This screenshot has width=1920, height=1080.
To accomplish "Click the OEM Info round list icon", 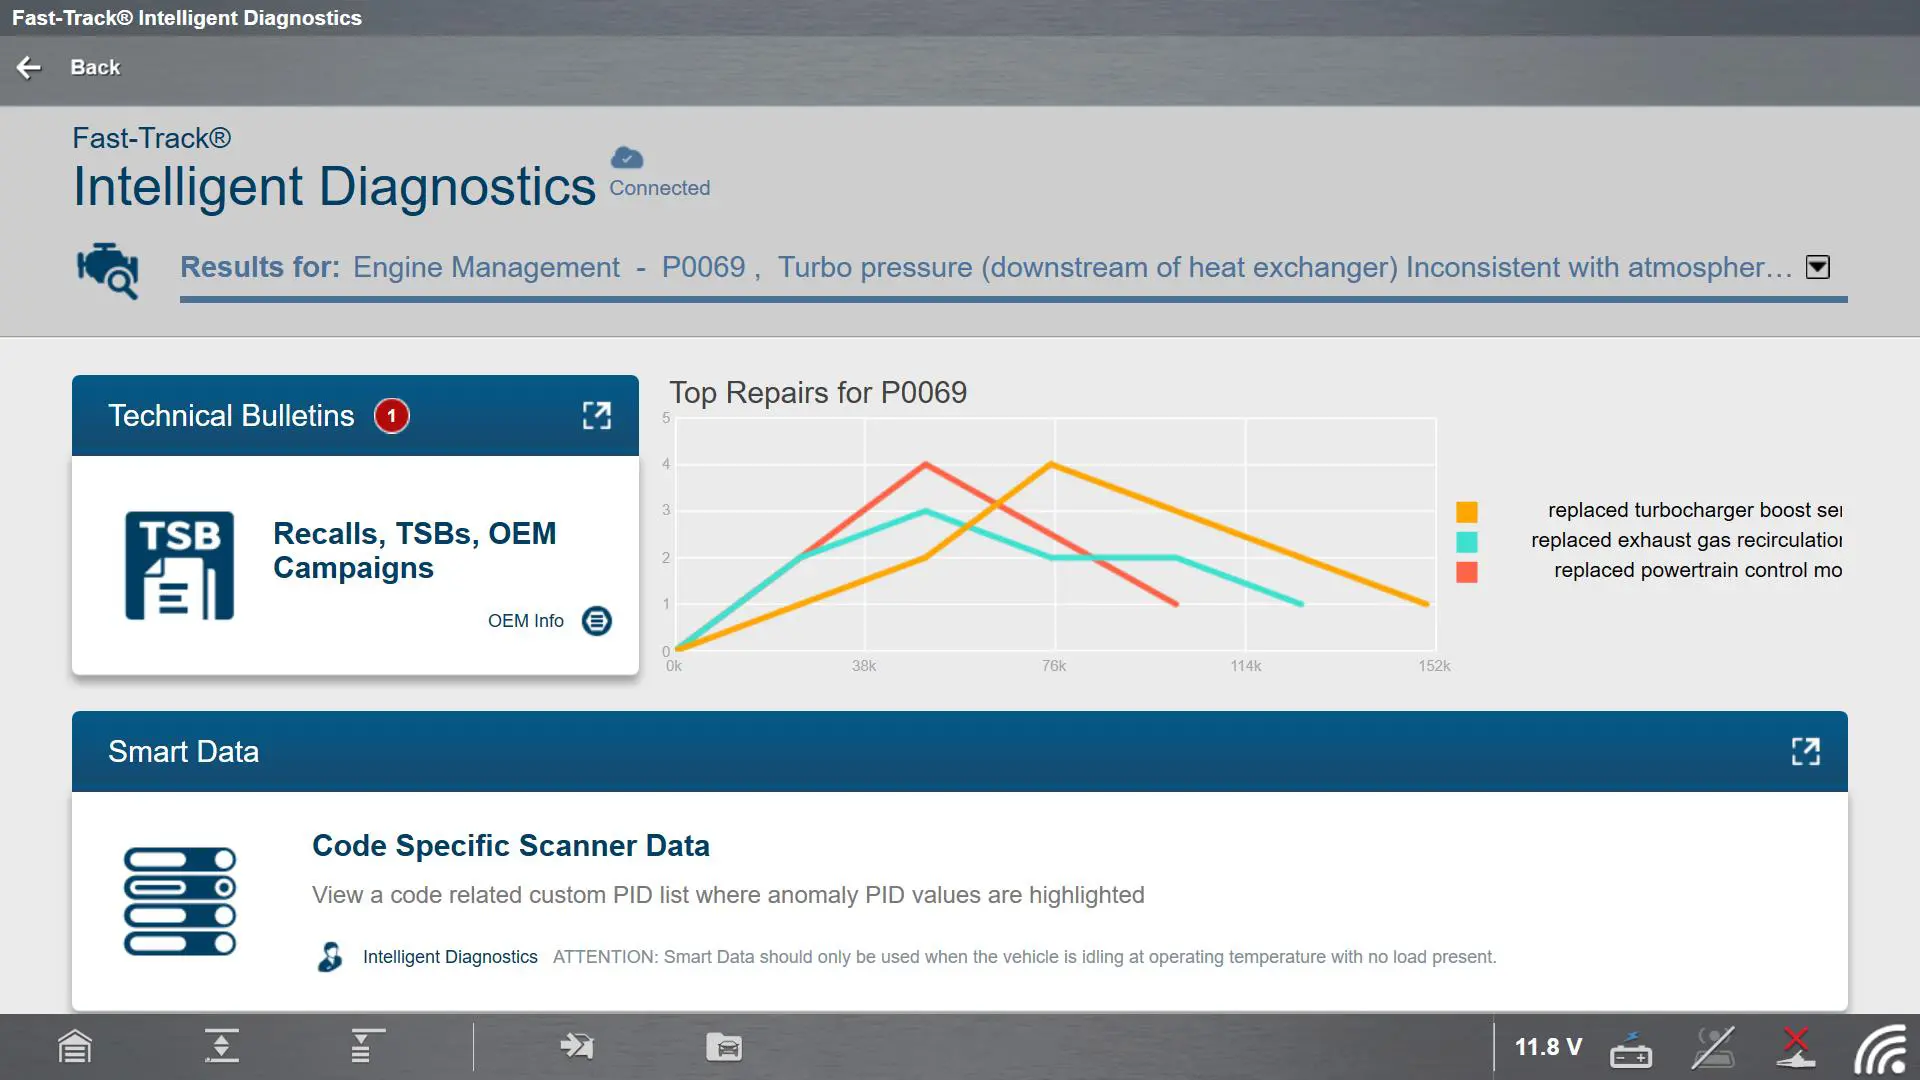I will click(x=597, y=621).
